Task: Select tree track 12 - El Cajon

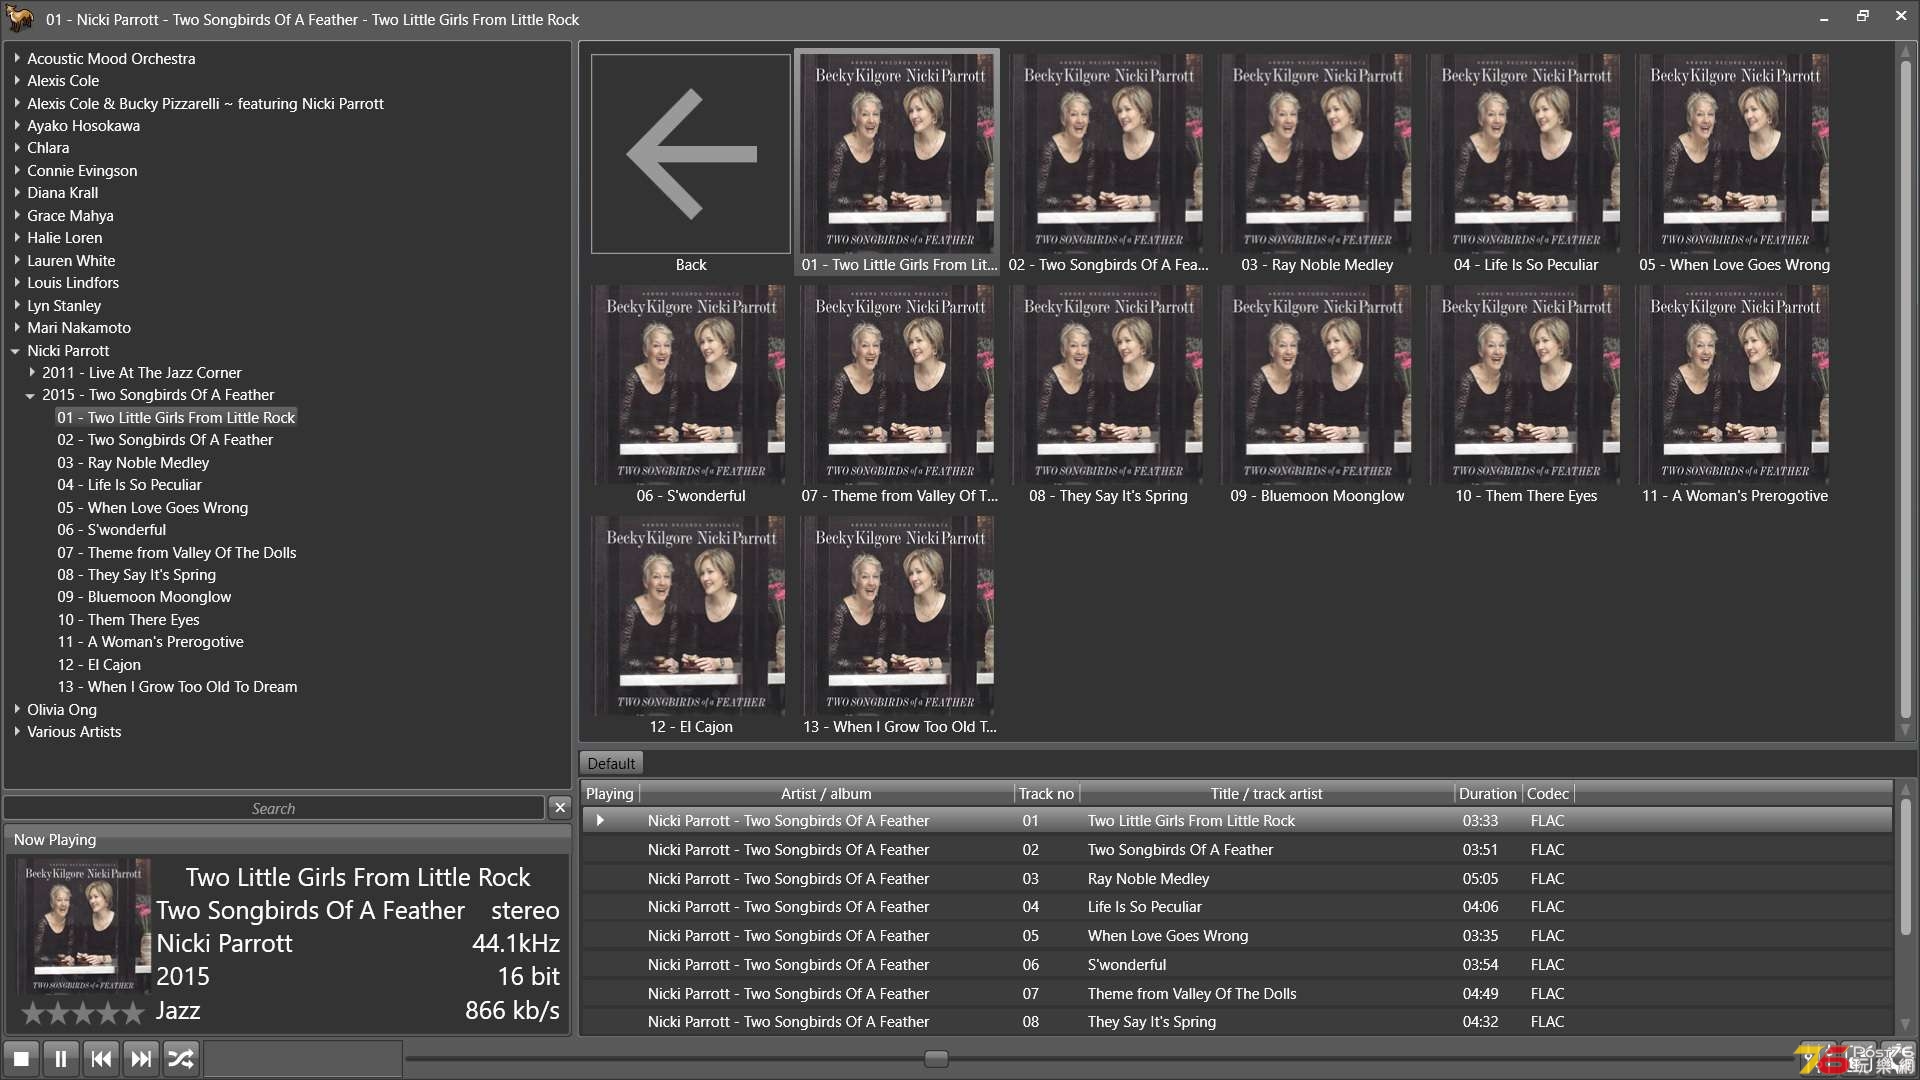Action: click(x=99, y=665)
